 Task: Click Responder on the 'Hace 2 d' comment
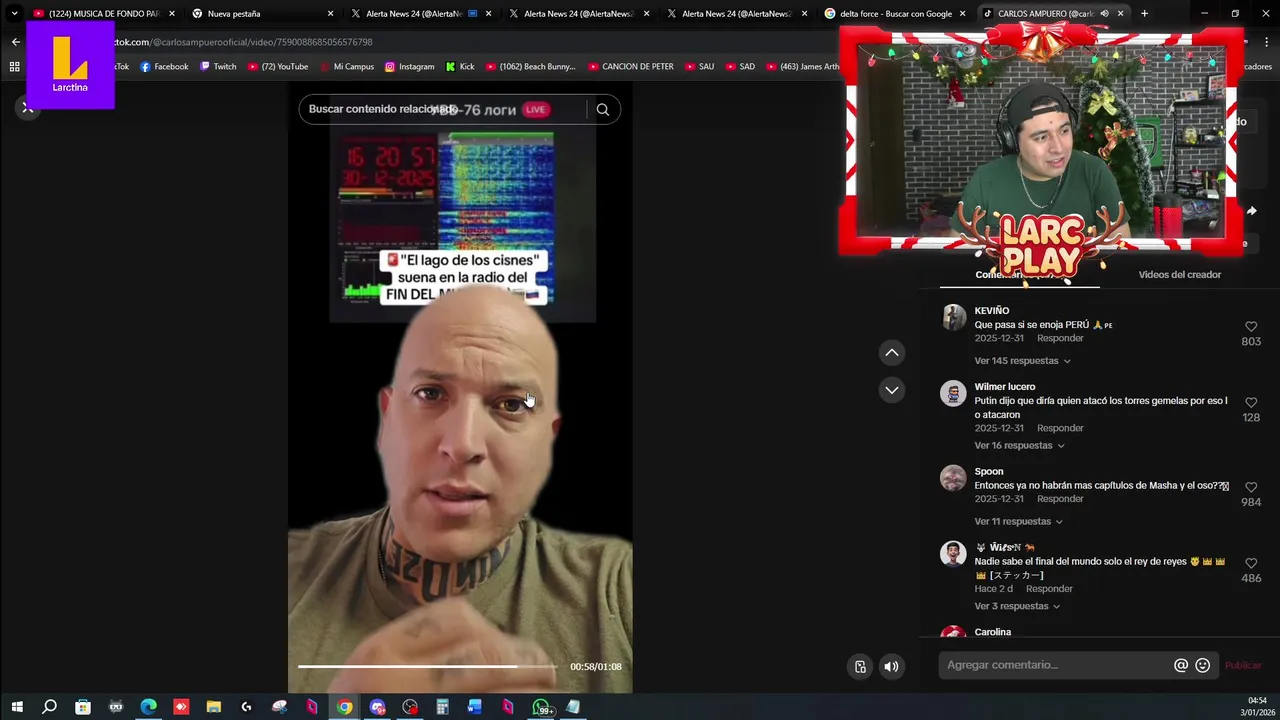[x=1049, y=589]
